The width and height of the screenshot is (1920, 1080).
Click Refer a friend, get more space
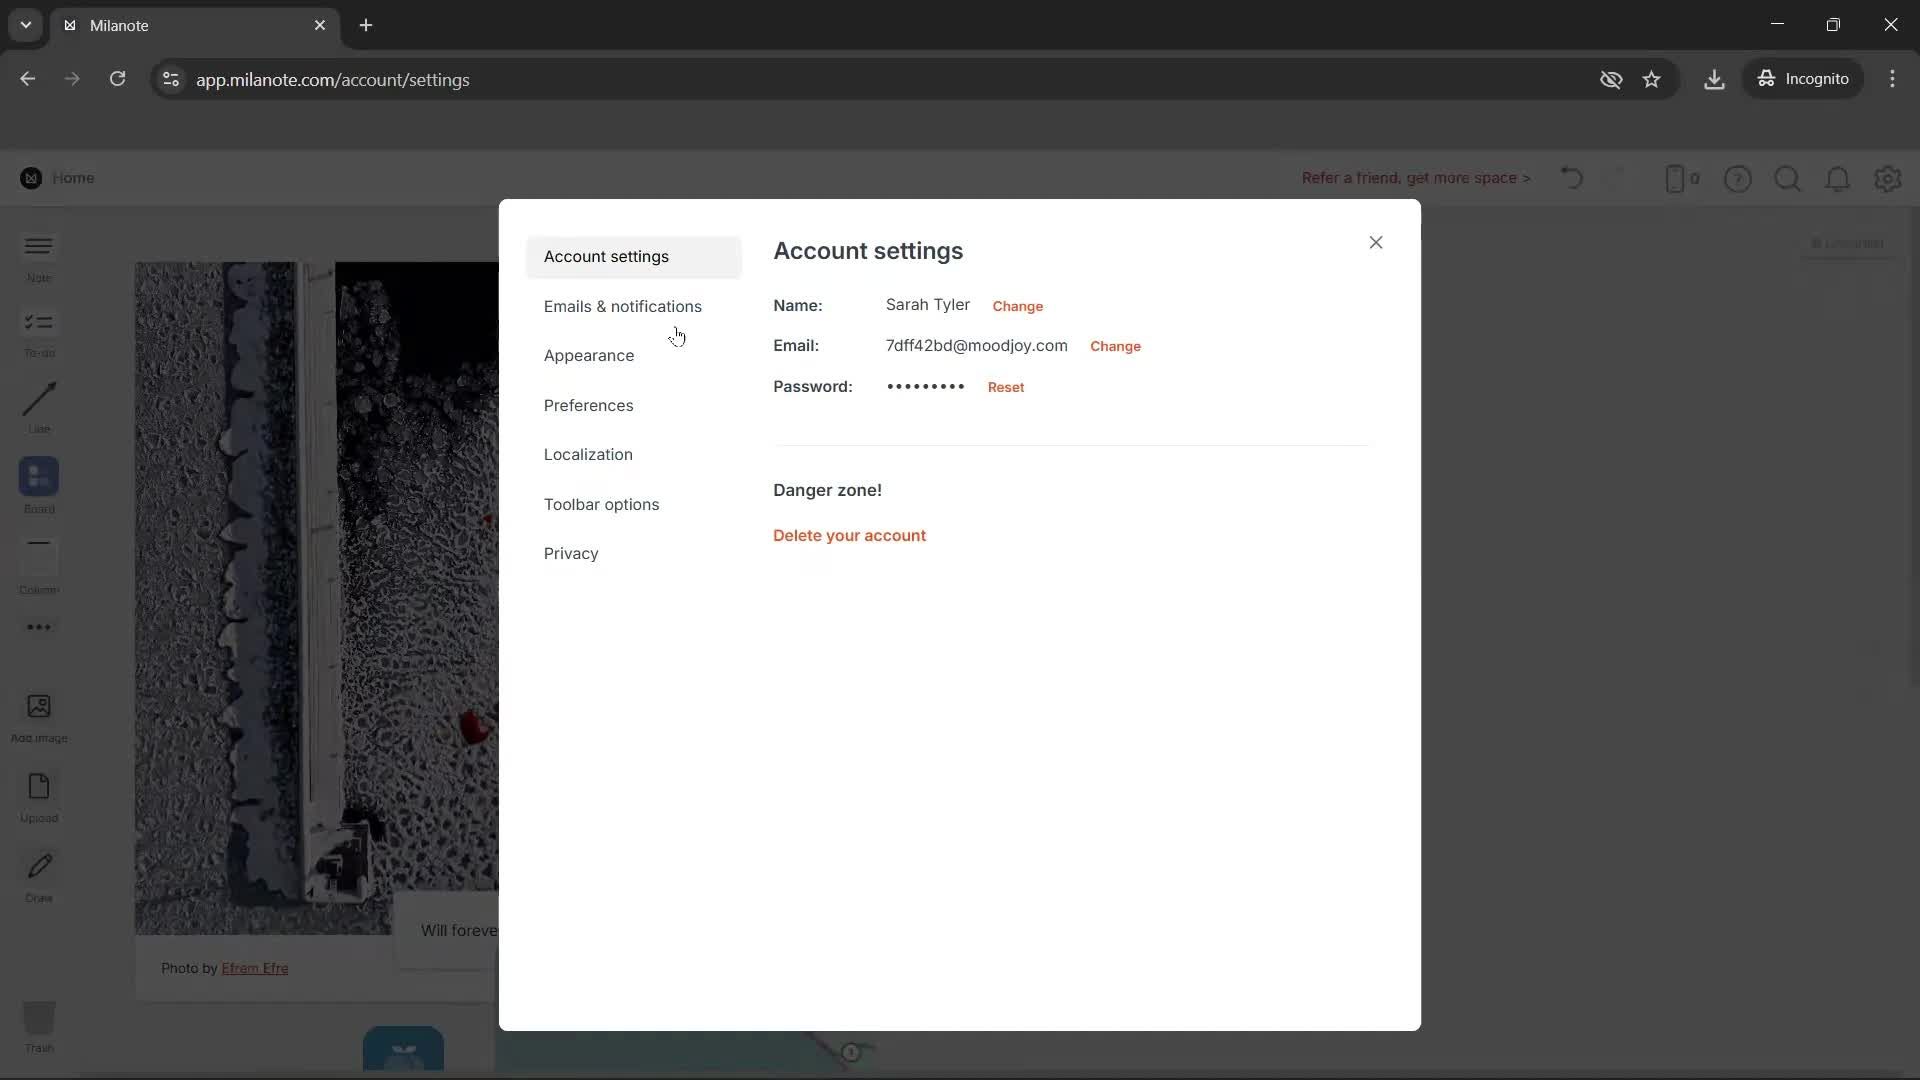point(1415,178)
